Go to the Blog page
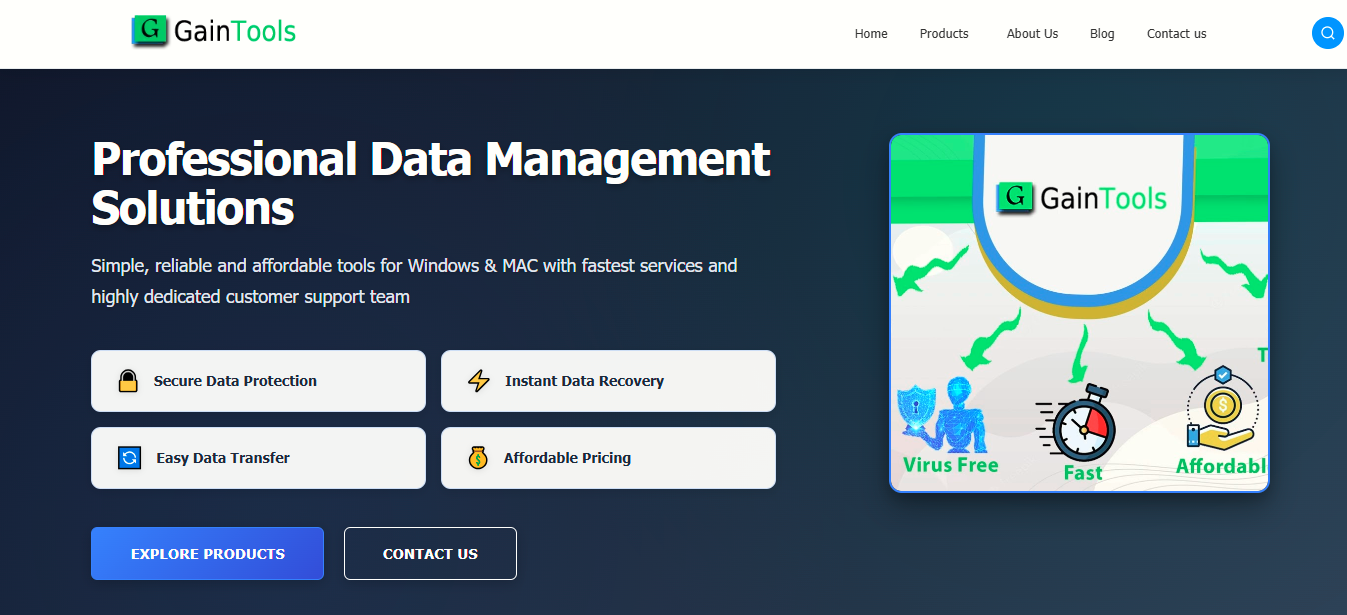Viewport: 1347px width, 615px height. (1102, 34)
